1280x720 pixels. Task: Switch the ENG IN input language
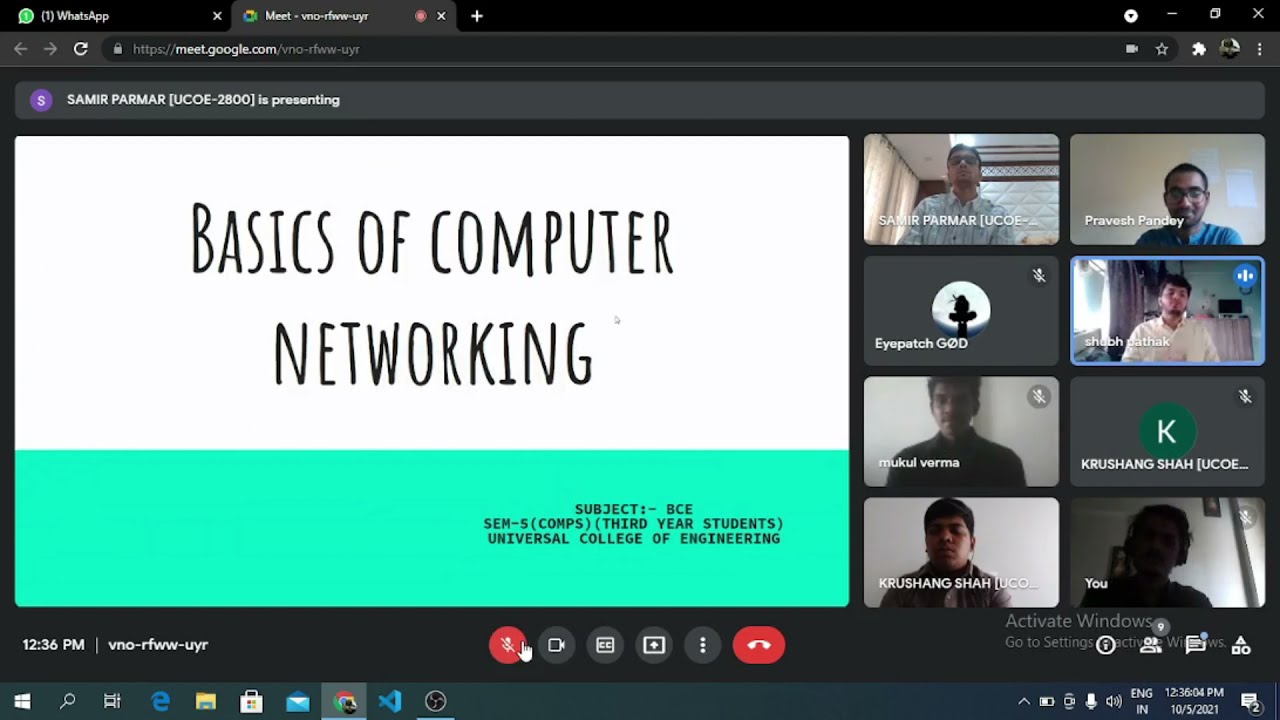click(1142, 702)
